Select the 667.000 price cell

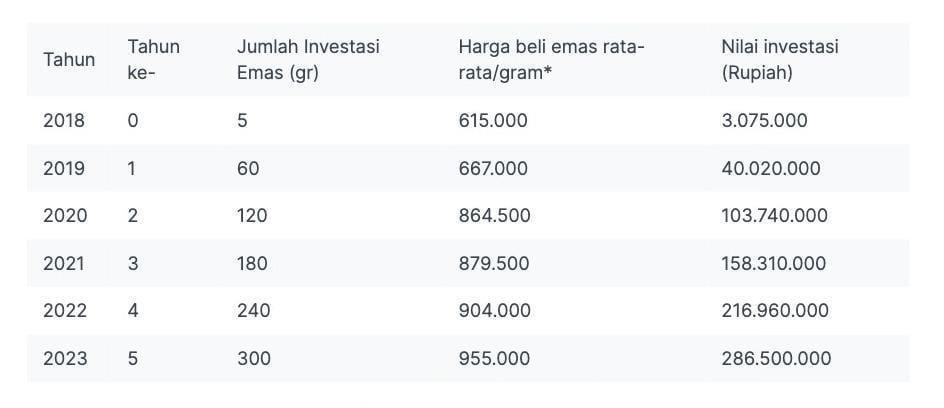[x=493, y=168]
